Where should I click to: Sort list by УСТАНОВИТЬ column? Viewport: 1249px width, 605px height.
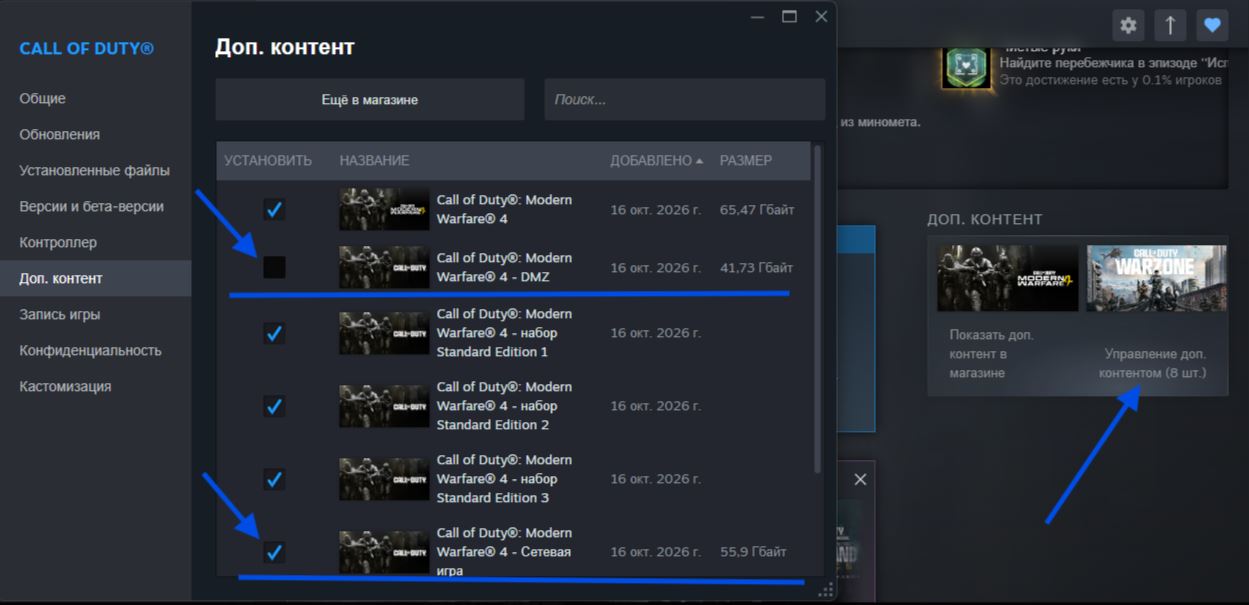click(x=268, y=160)
